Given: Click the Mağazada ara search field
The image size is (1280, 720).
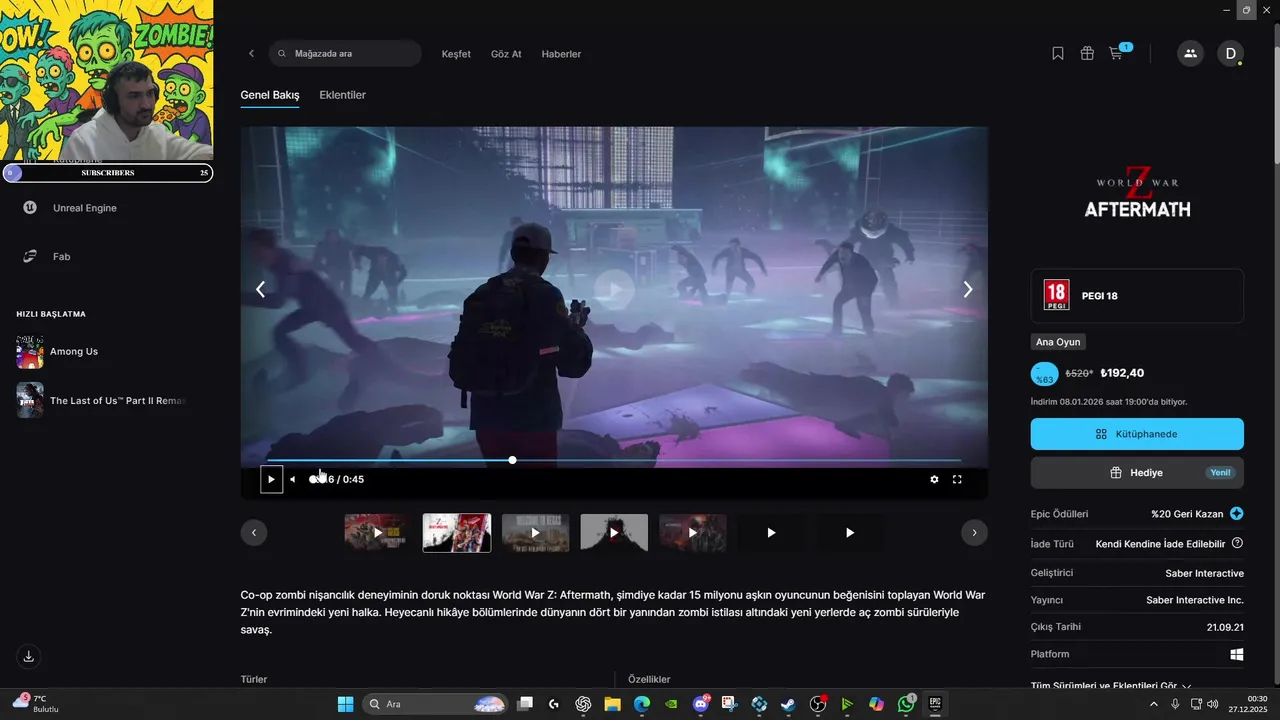Looking at the screenshot, I should point(345,54).
